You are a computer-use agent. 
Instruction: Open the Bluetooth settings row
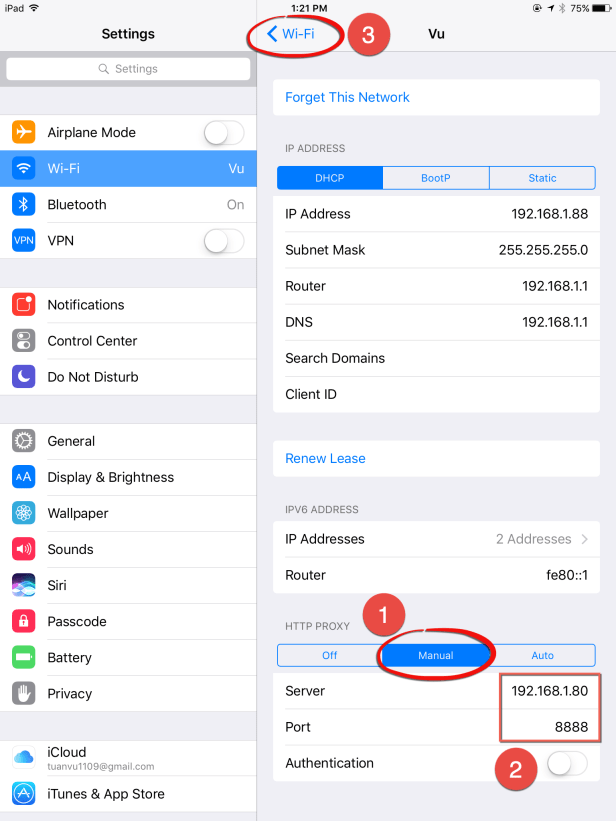128,204
